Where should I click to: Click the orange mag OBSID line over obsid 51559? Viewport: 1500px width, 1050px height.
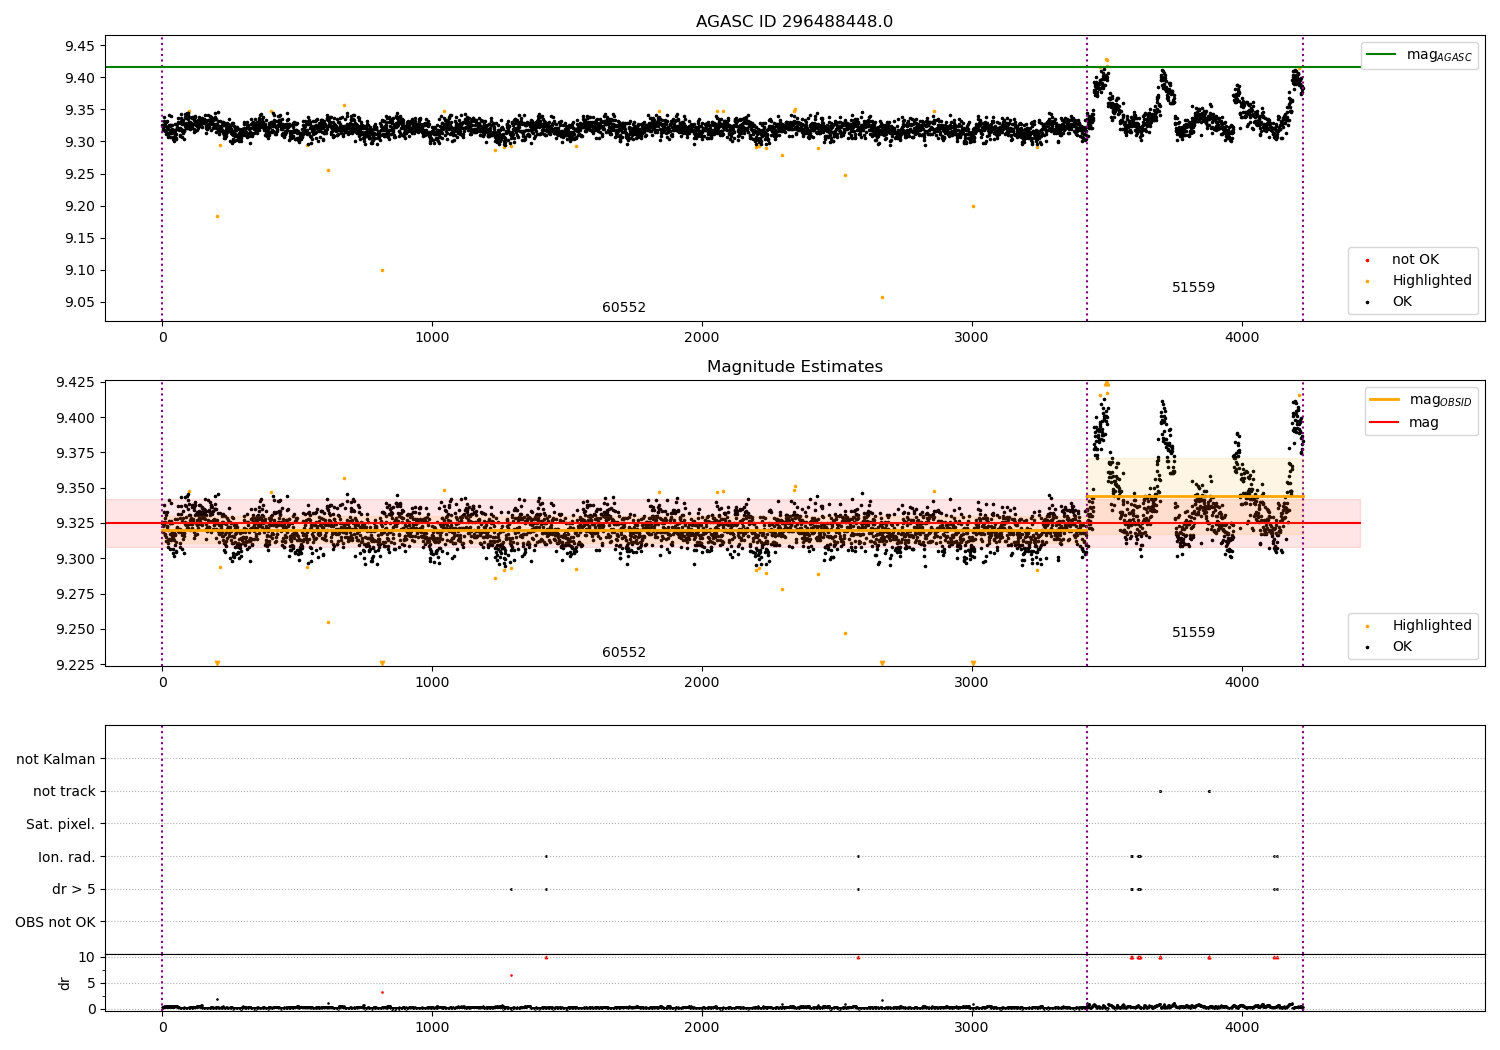coord(1195,496)
